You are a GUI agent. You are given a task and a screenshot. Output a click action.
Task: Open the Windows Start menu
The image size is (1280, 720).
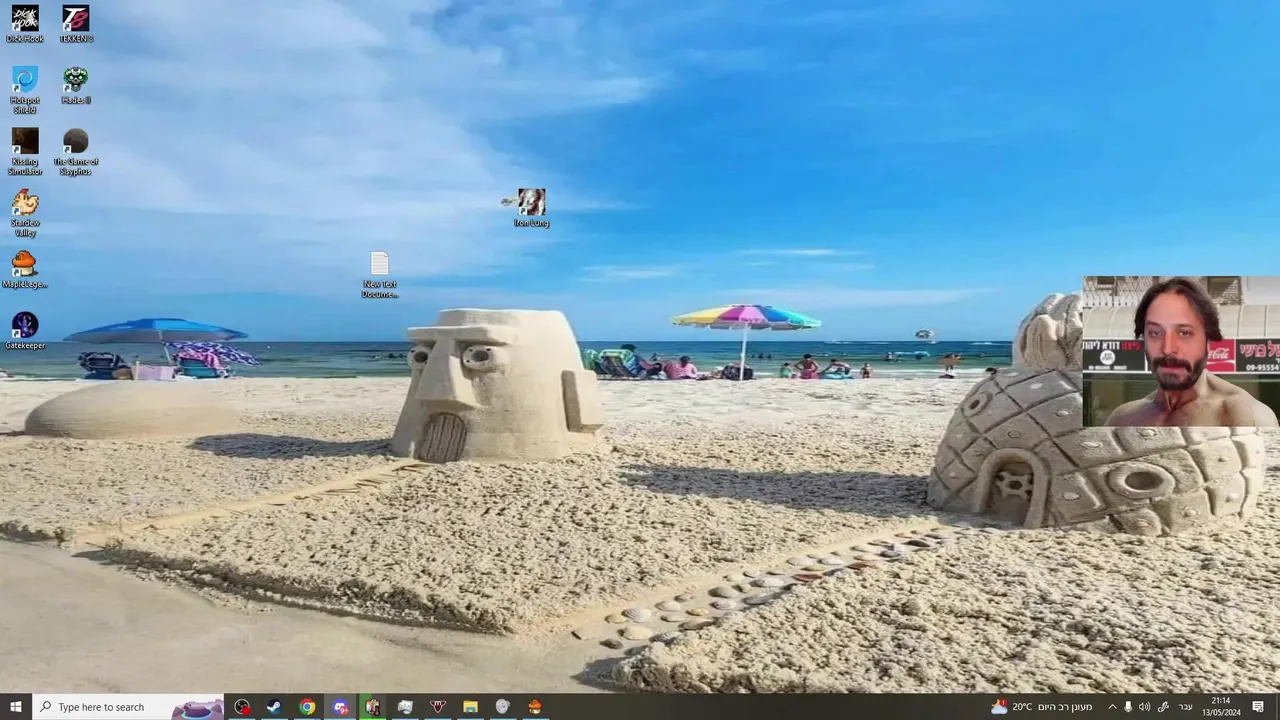pos(16,707)
